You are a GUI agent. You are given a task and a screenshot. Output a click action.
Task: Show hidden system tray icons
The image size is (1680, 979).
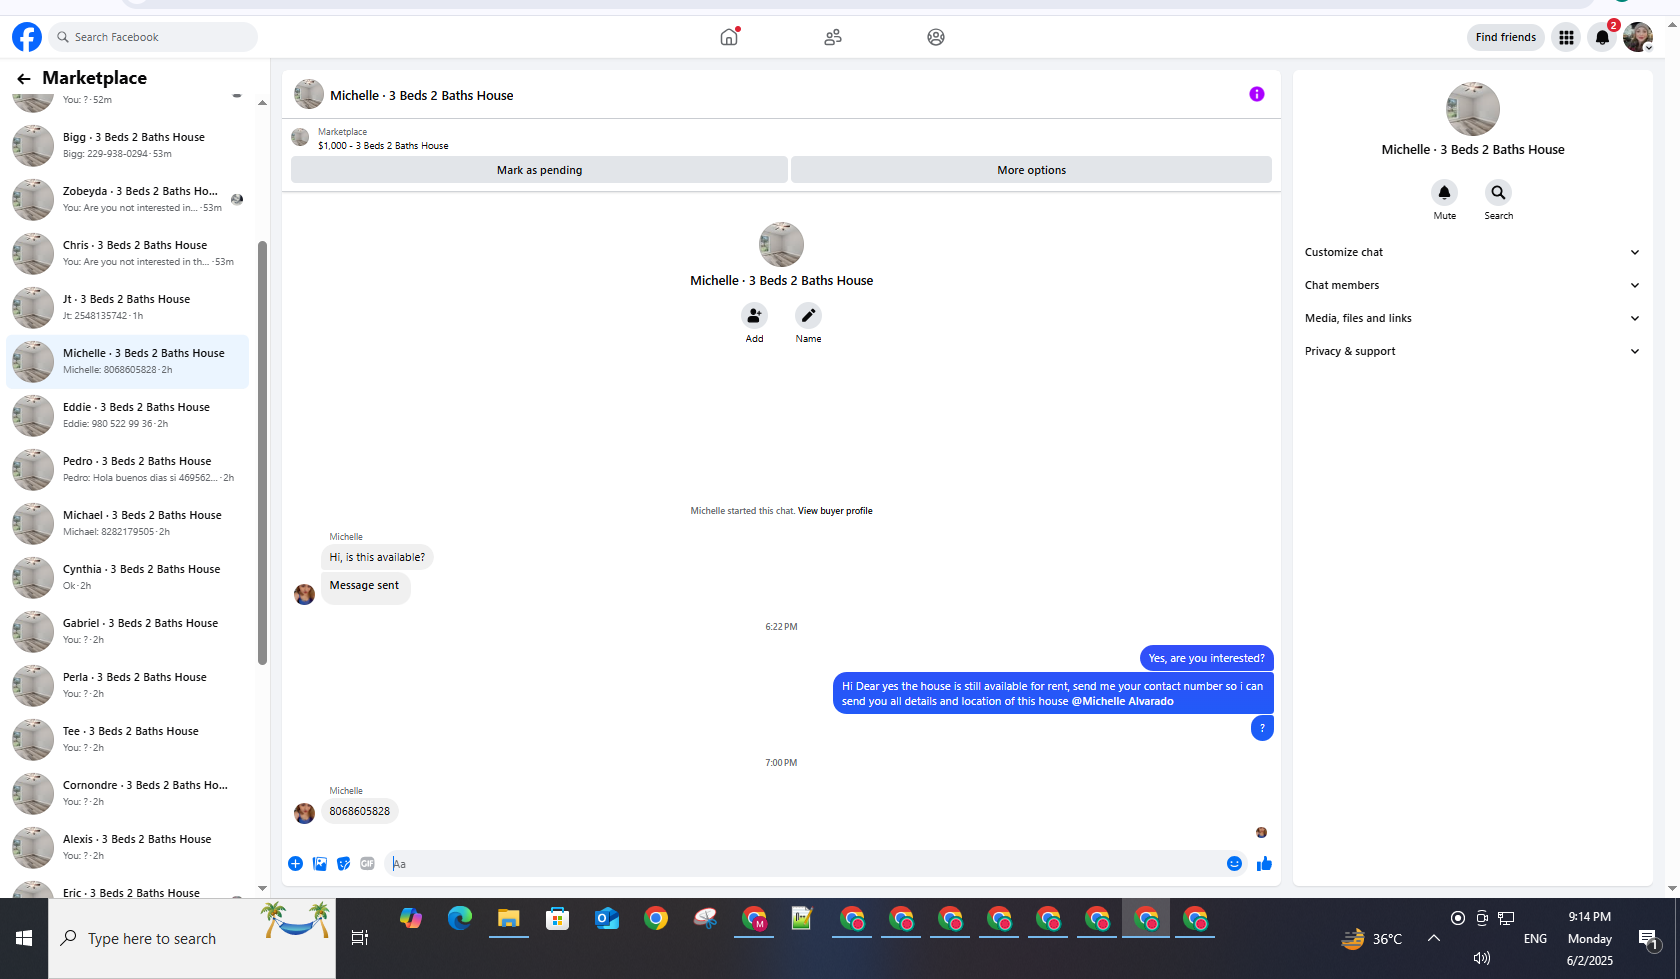[1434, 938]
